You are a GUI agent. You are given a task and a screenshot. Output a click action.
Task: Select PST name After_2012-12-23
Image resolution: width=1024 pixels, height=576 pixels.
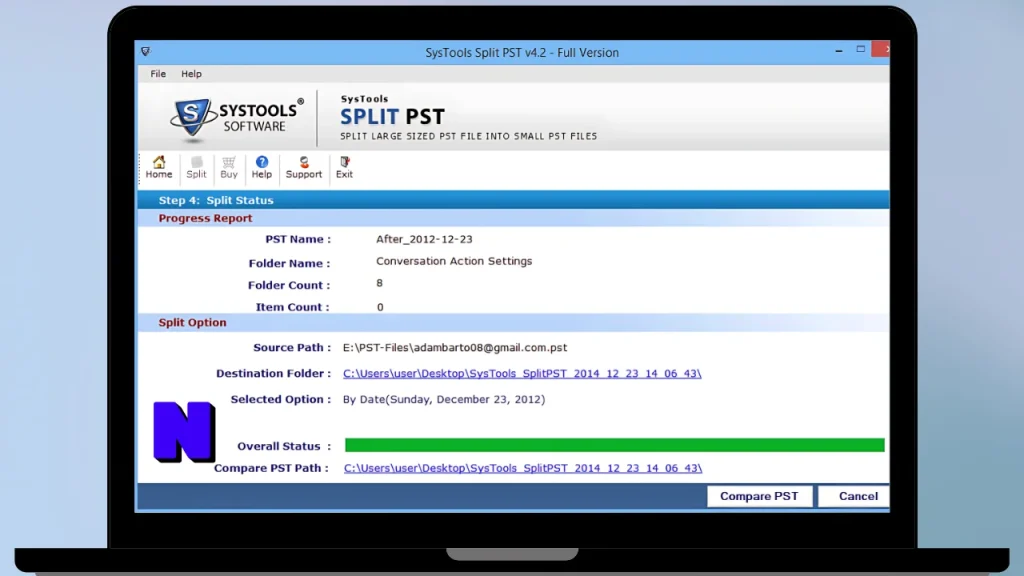click(424, 240)
